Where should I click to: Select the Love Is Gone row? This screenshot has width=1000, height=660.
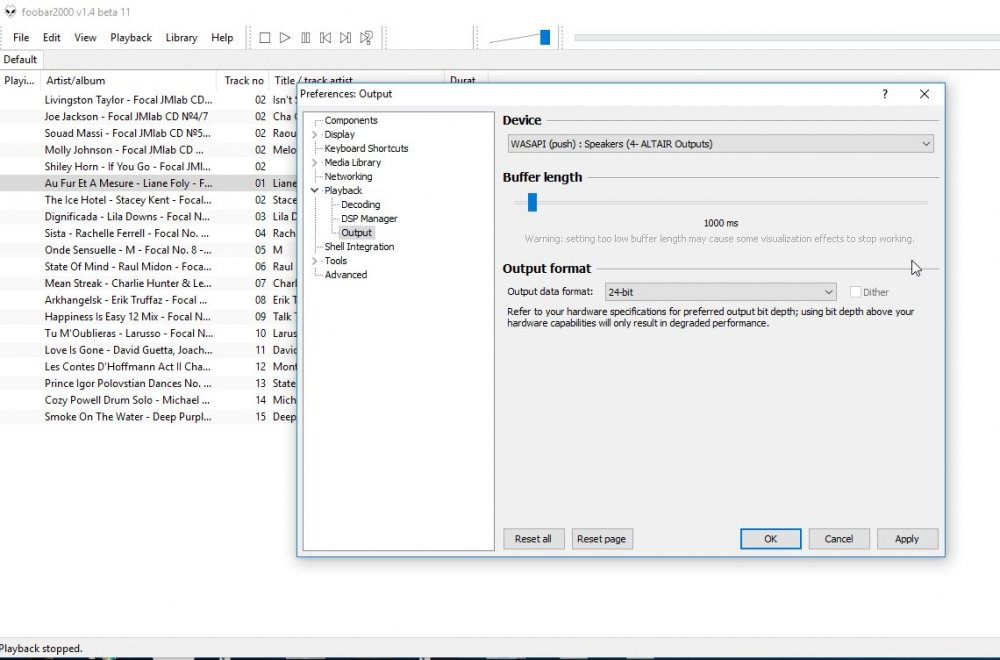pyautogui.click(x=148, y=350)
